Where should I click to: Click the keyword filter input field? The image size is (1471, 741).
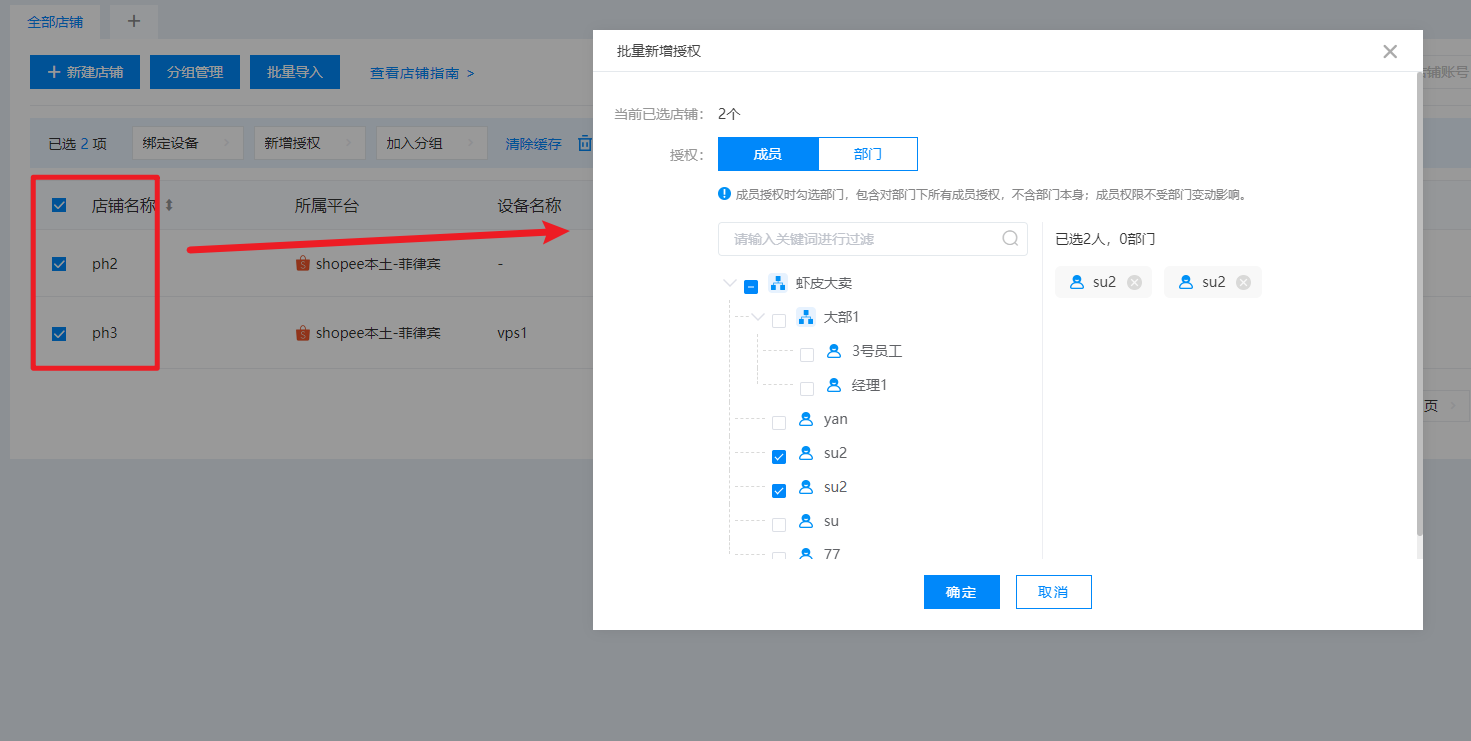click(x=860, y=239)
